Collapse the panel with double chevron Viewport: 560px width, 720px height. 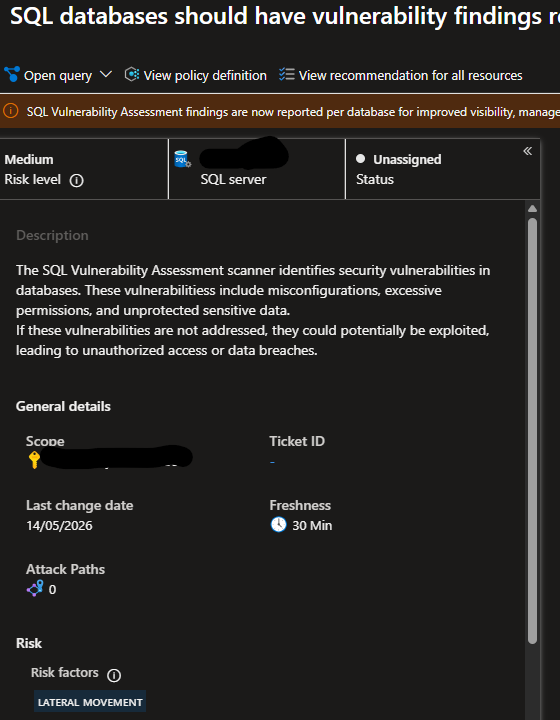[527, 151]
